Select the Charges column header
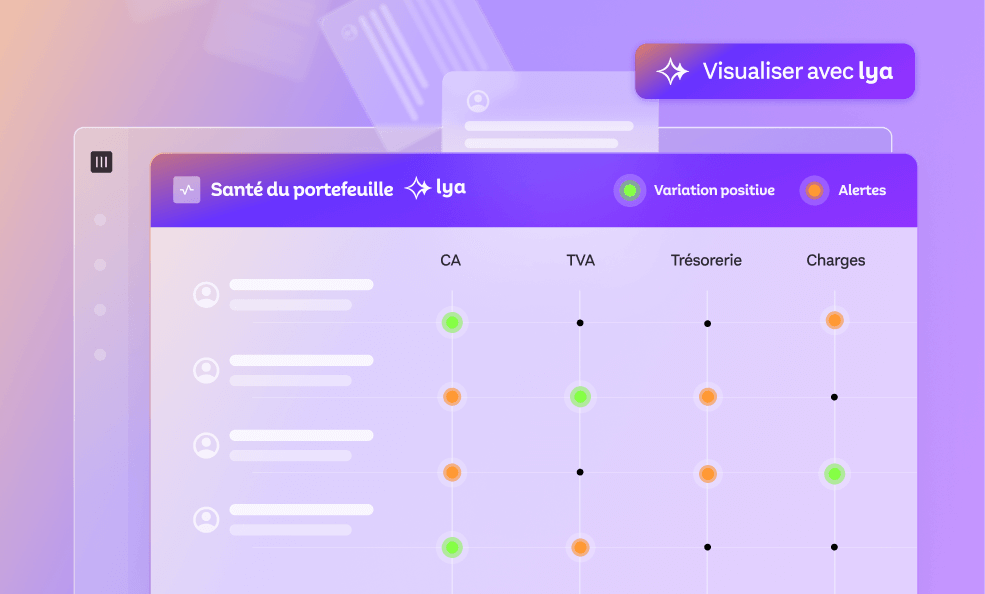The image size is (985, 594). (835, 260)
